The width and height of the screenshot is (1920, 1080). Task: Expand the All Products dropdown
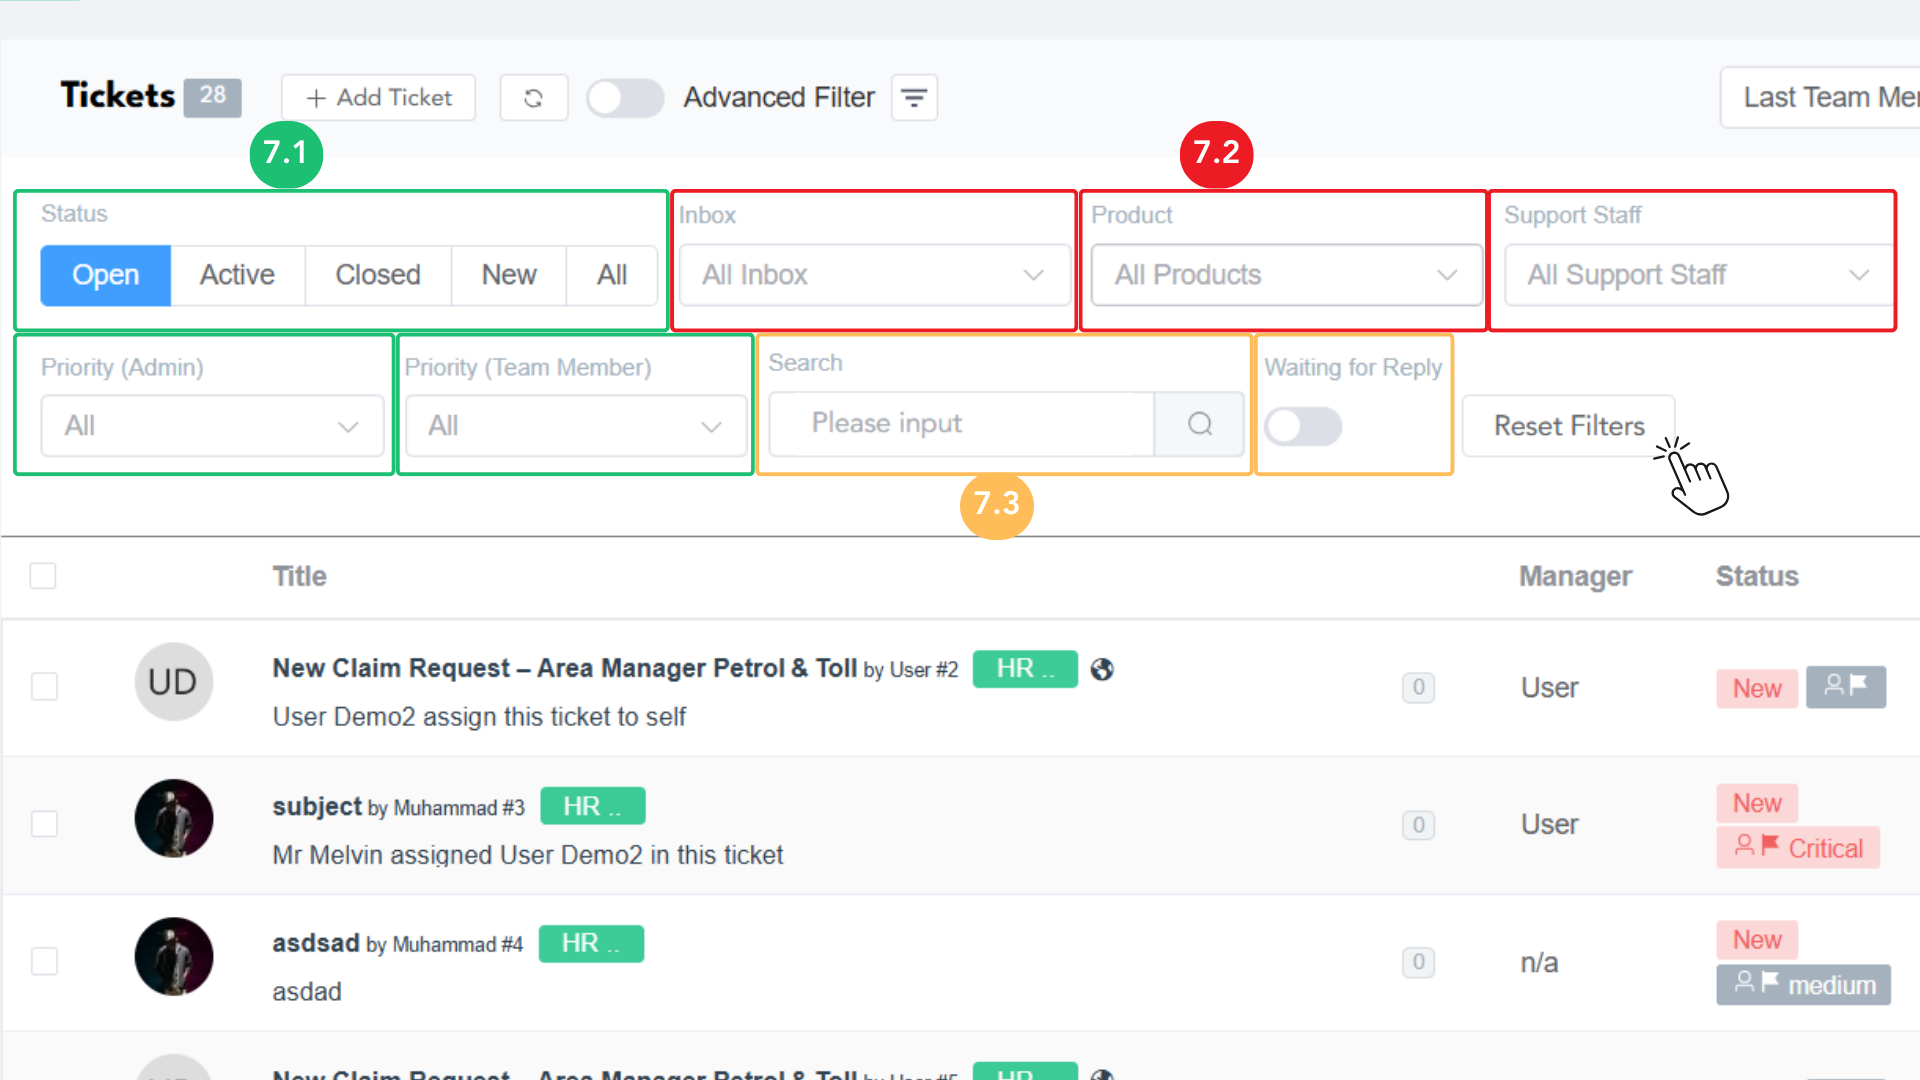(x=1285, y=275)
